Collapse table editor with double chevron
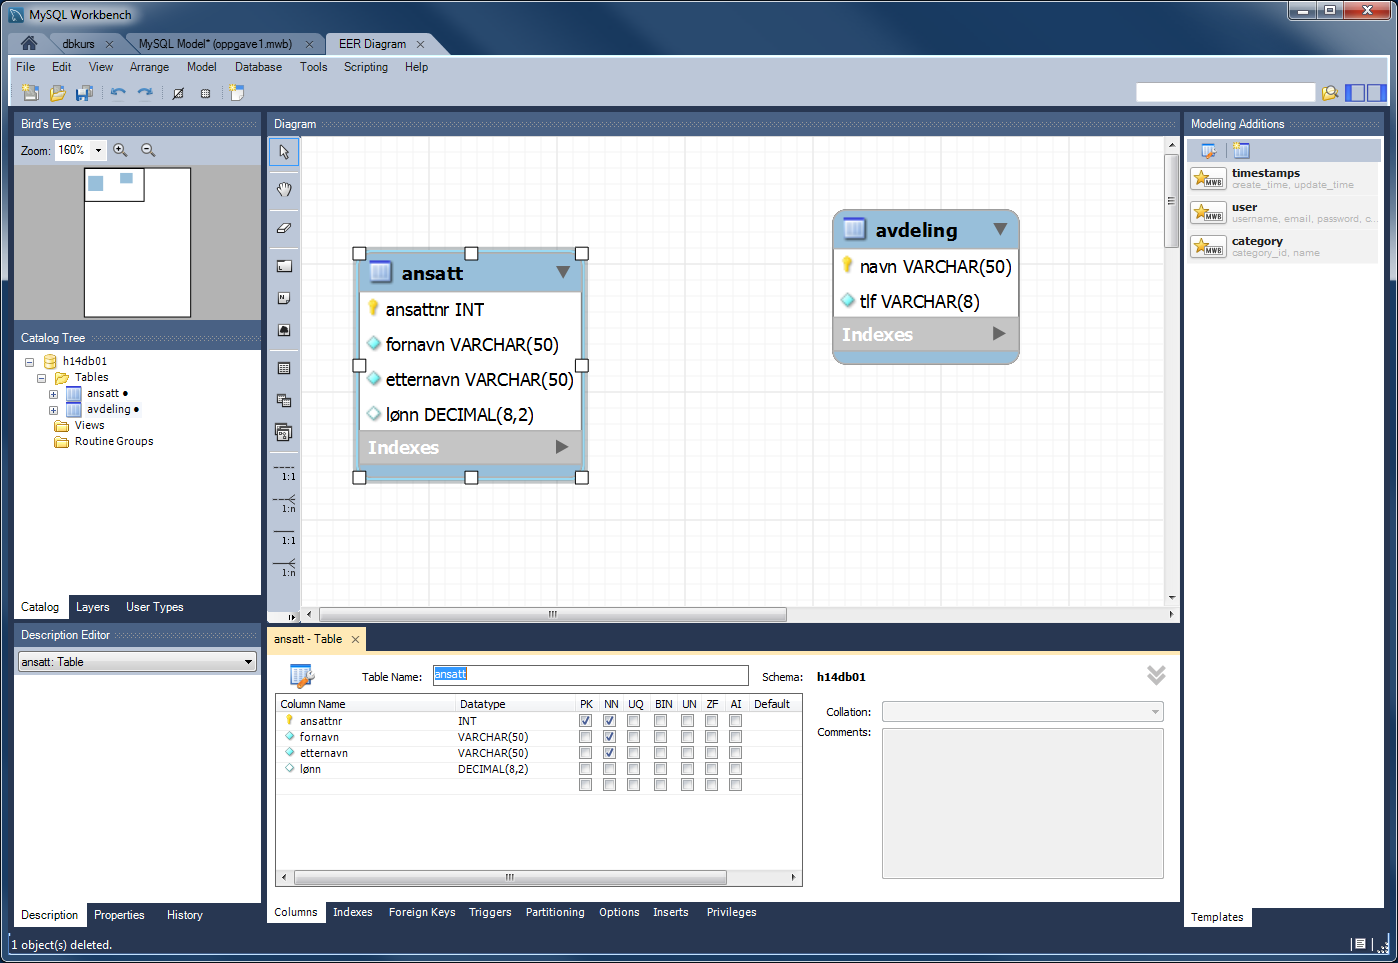 1156,675
